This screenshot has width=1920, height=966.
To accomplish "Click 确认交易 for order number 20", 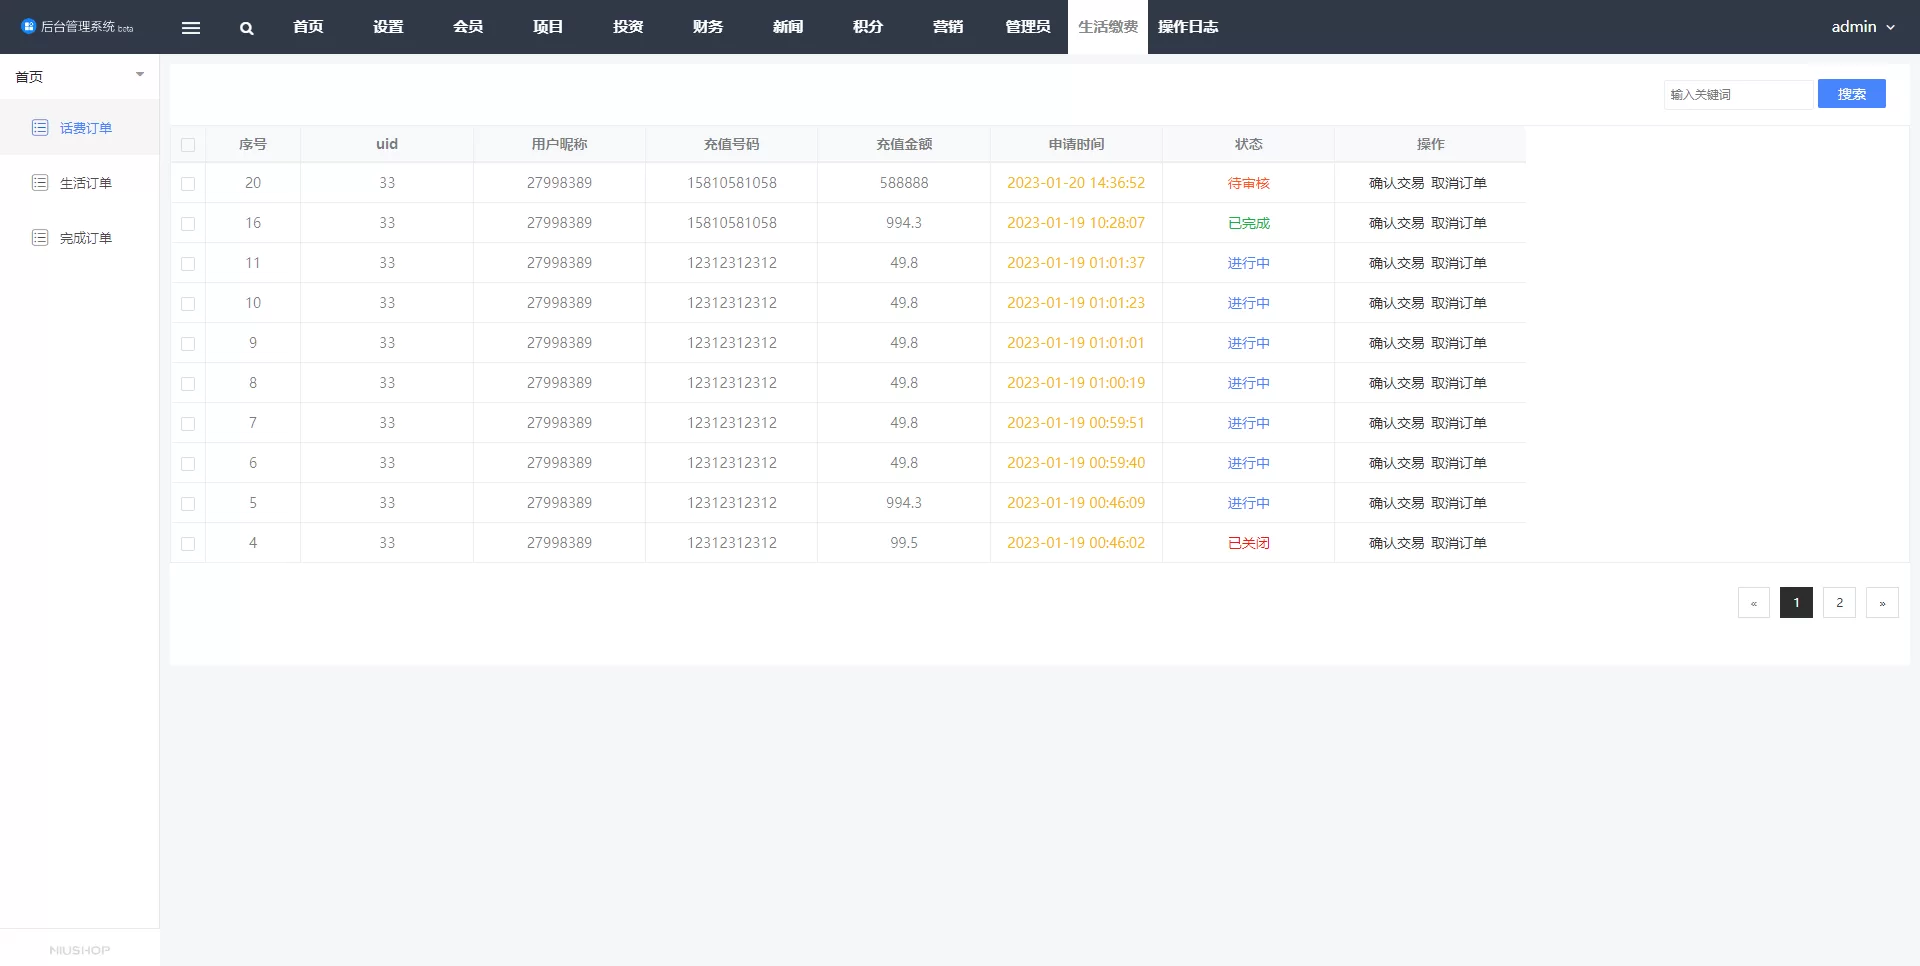I will (x=1396, y=183).
